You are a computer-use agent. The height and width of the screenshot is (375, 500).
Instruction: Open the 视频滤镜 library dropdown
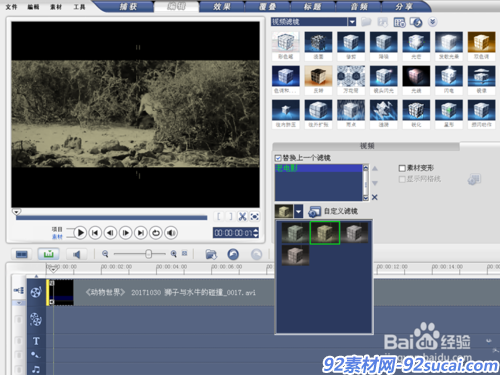tap(352, 22)
